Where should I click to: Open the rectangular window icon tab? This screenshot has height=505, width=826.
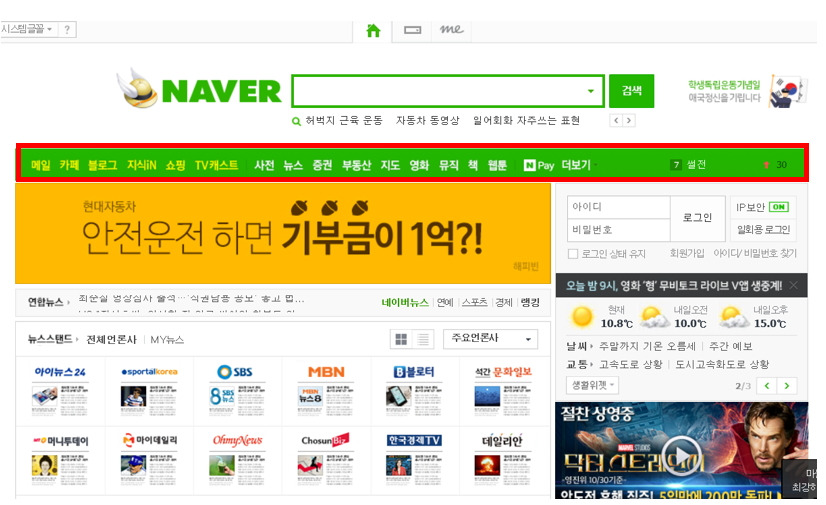point(412,30)
